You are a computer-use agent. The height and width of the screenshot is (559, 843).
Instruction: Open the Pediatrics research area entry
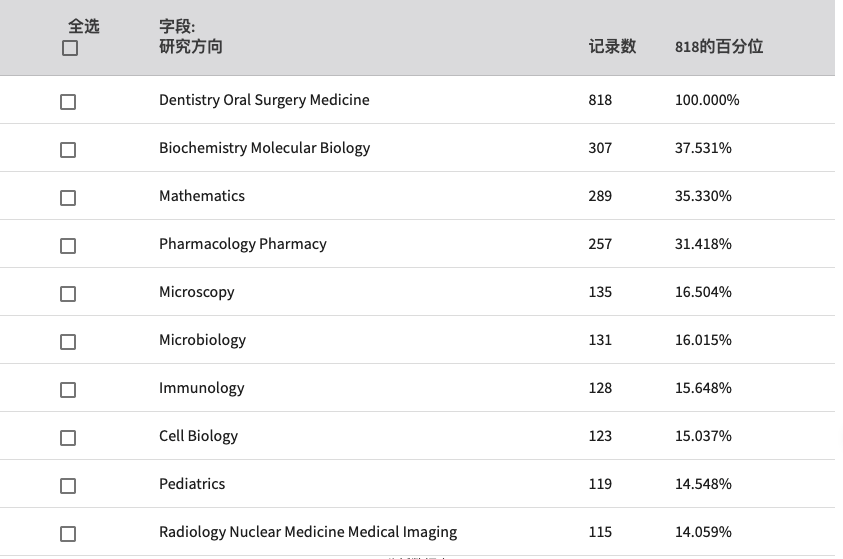point(192,484)
